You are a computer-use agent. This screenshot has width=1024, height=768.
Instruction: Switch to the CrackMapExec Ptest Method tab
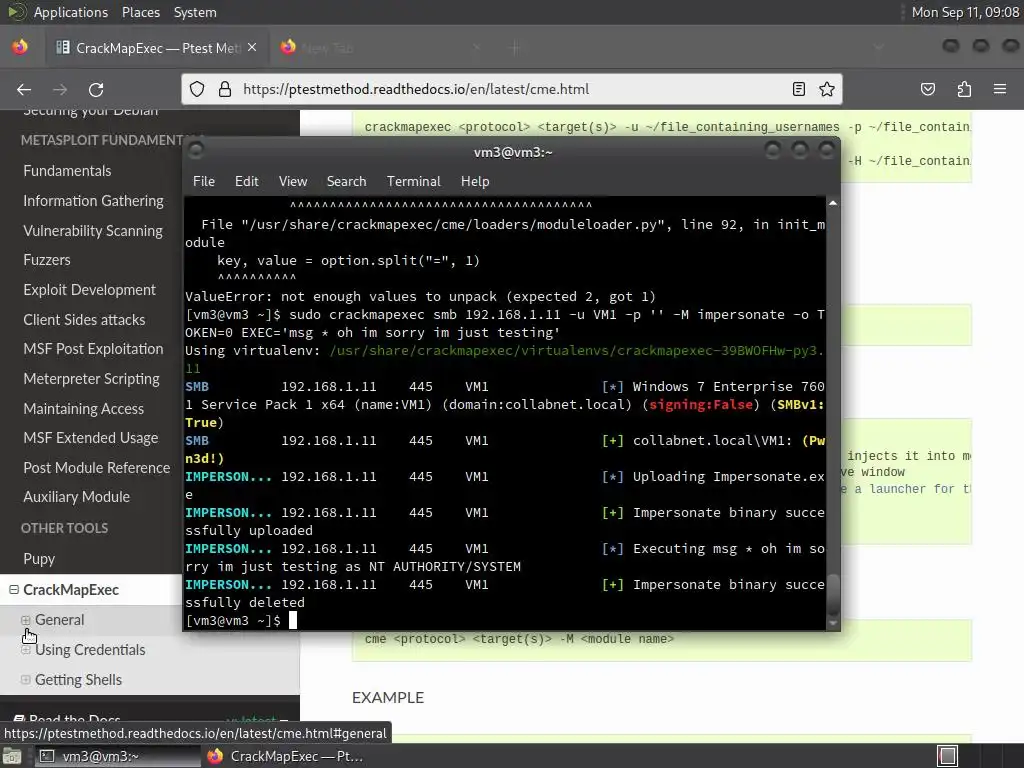[157, 48]
